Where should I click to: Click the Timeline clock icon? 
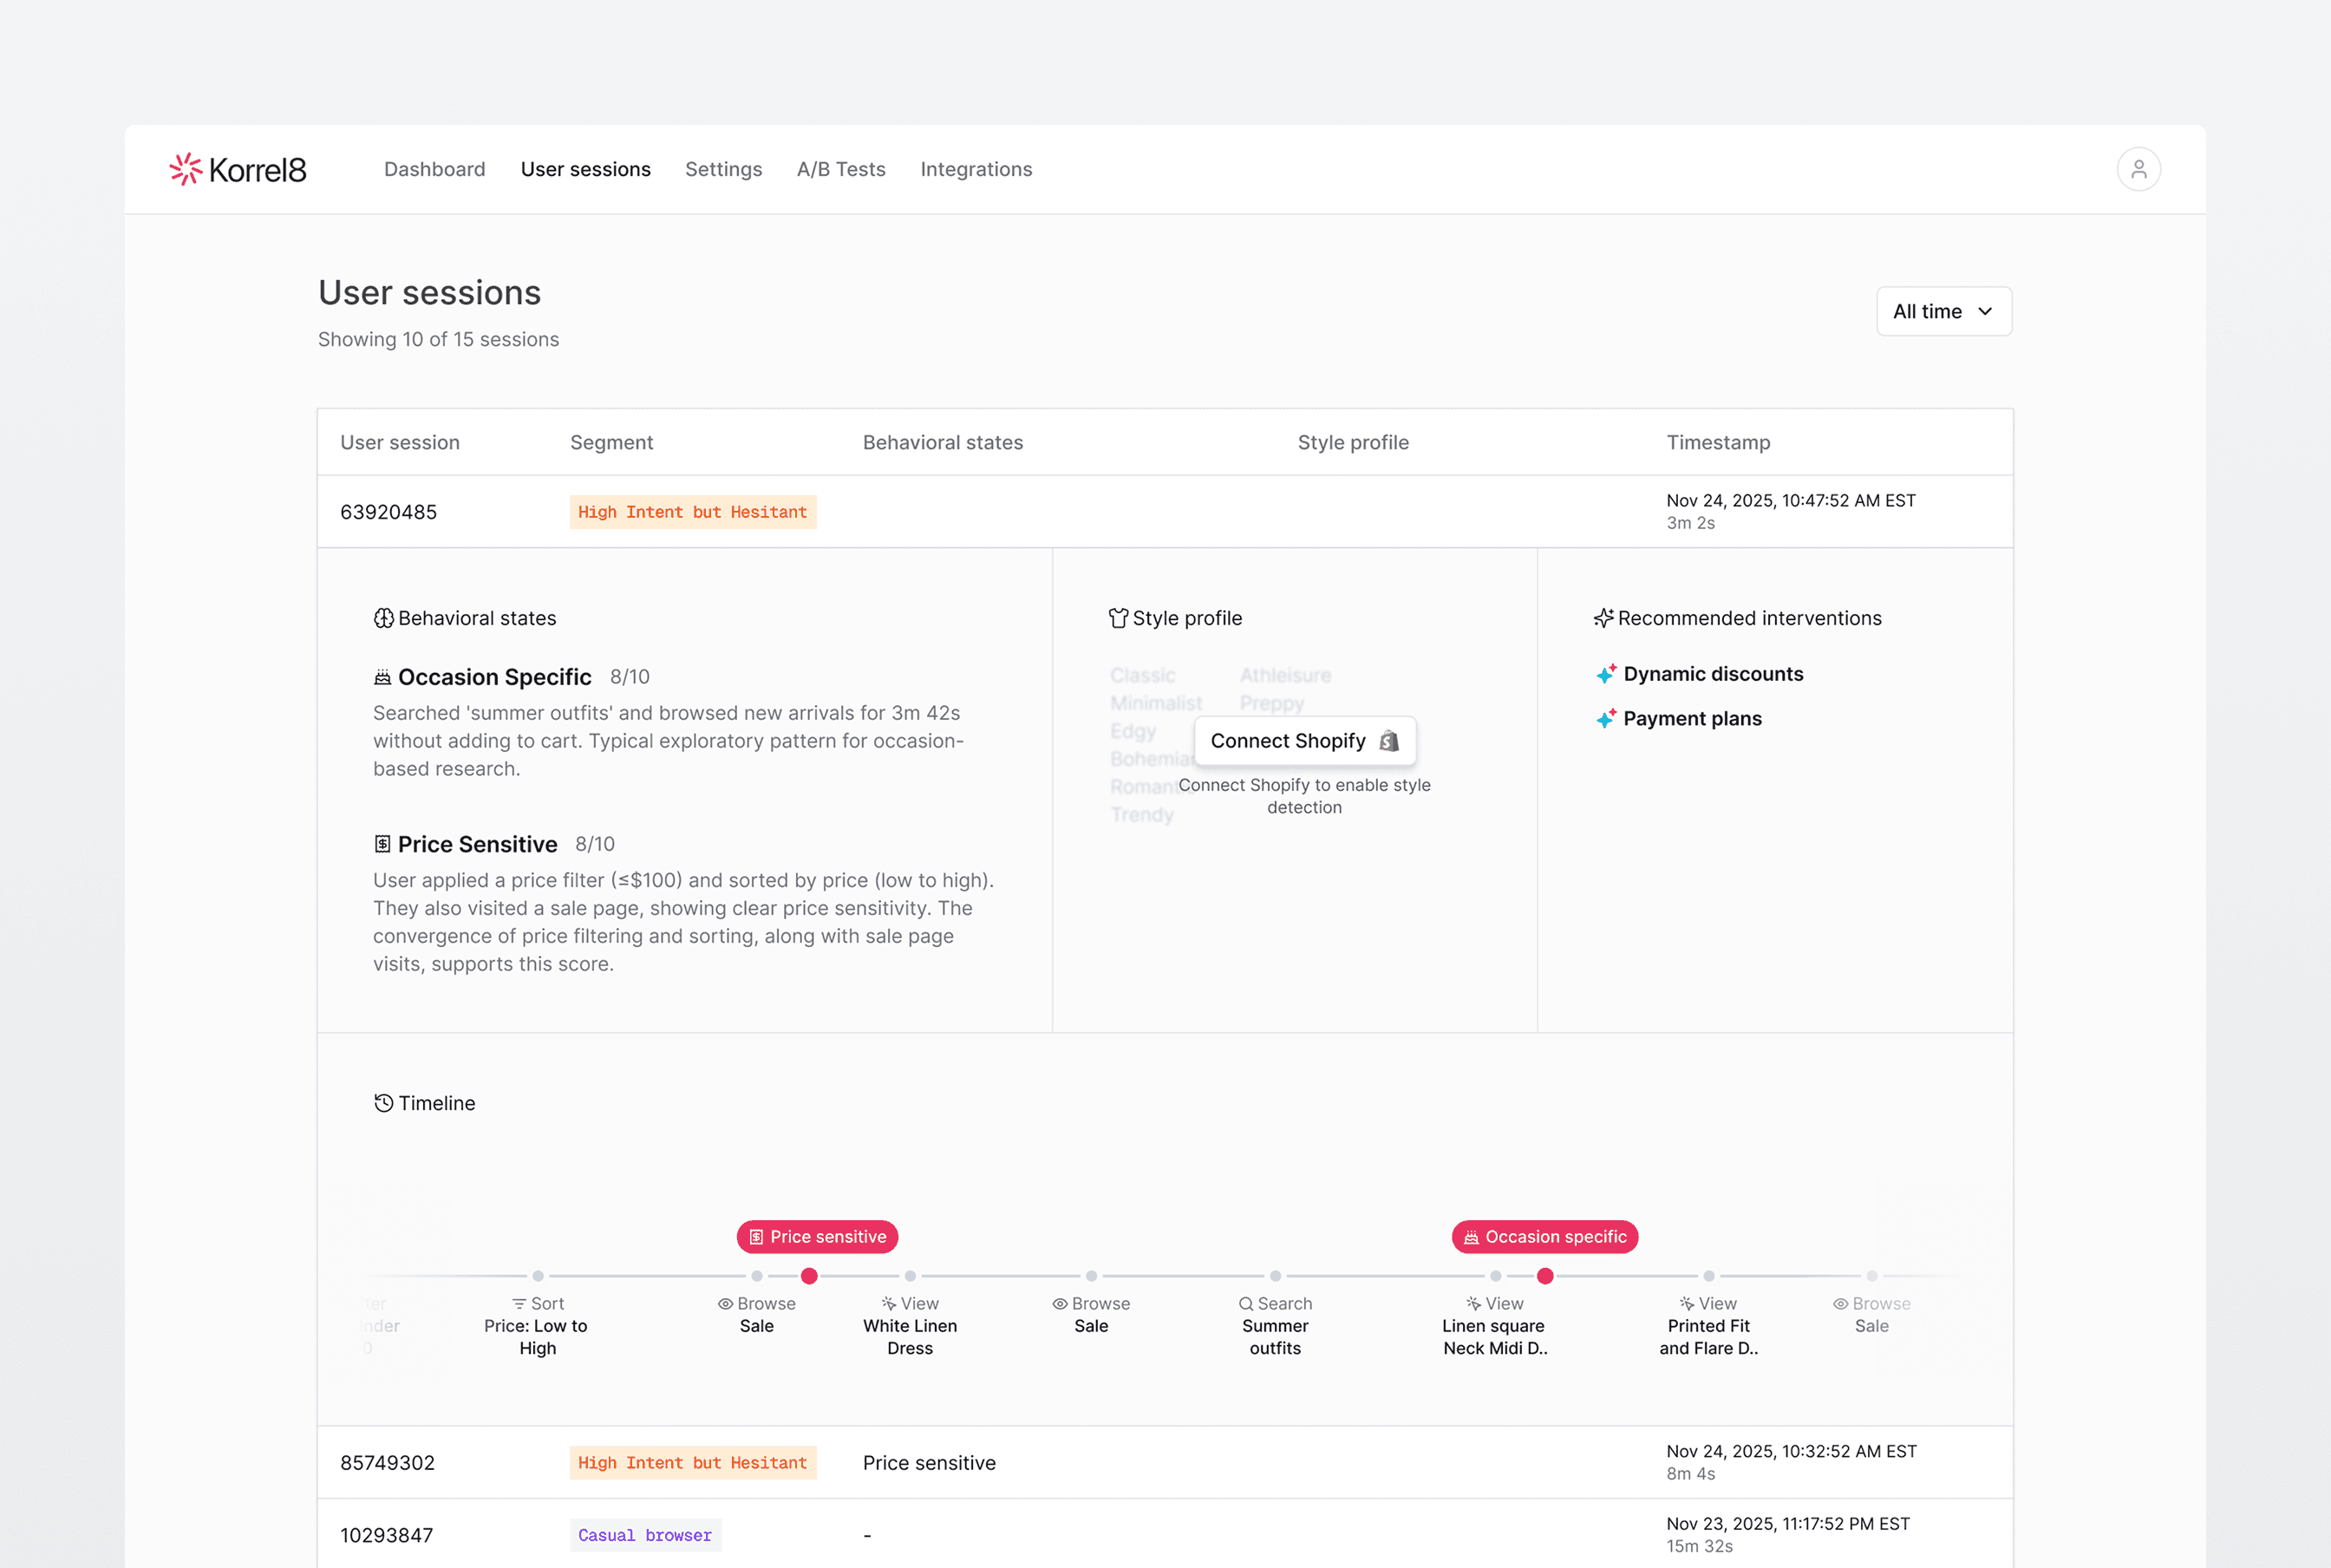tap(383, 1103)
